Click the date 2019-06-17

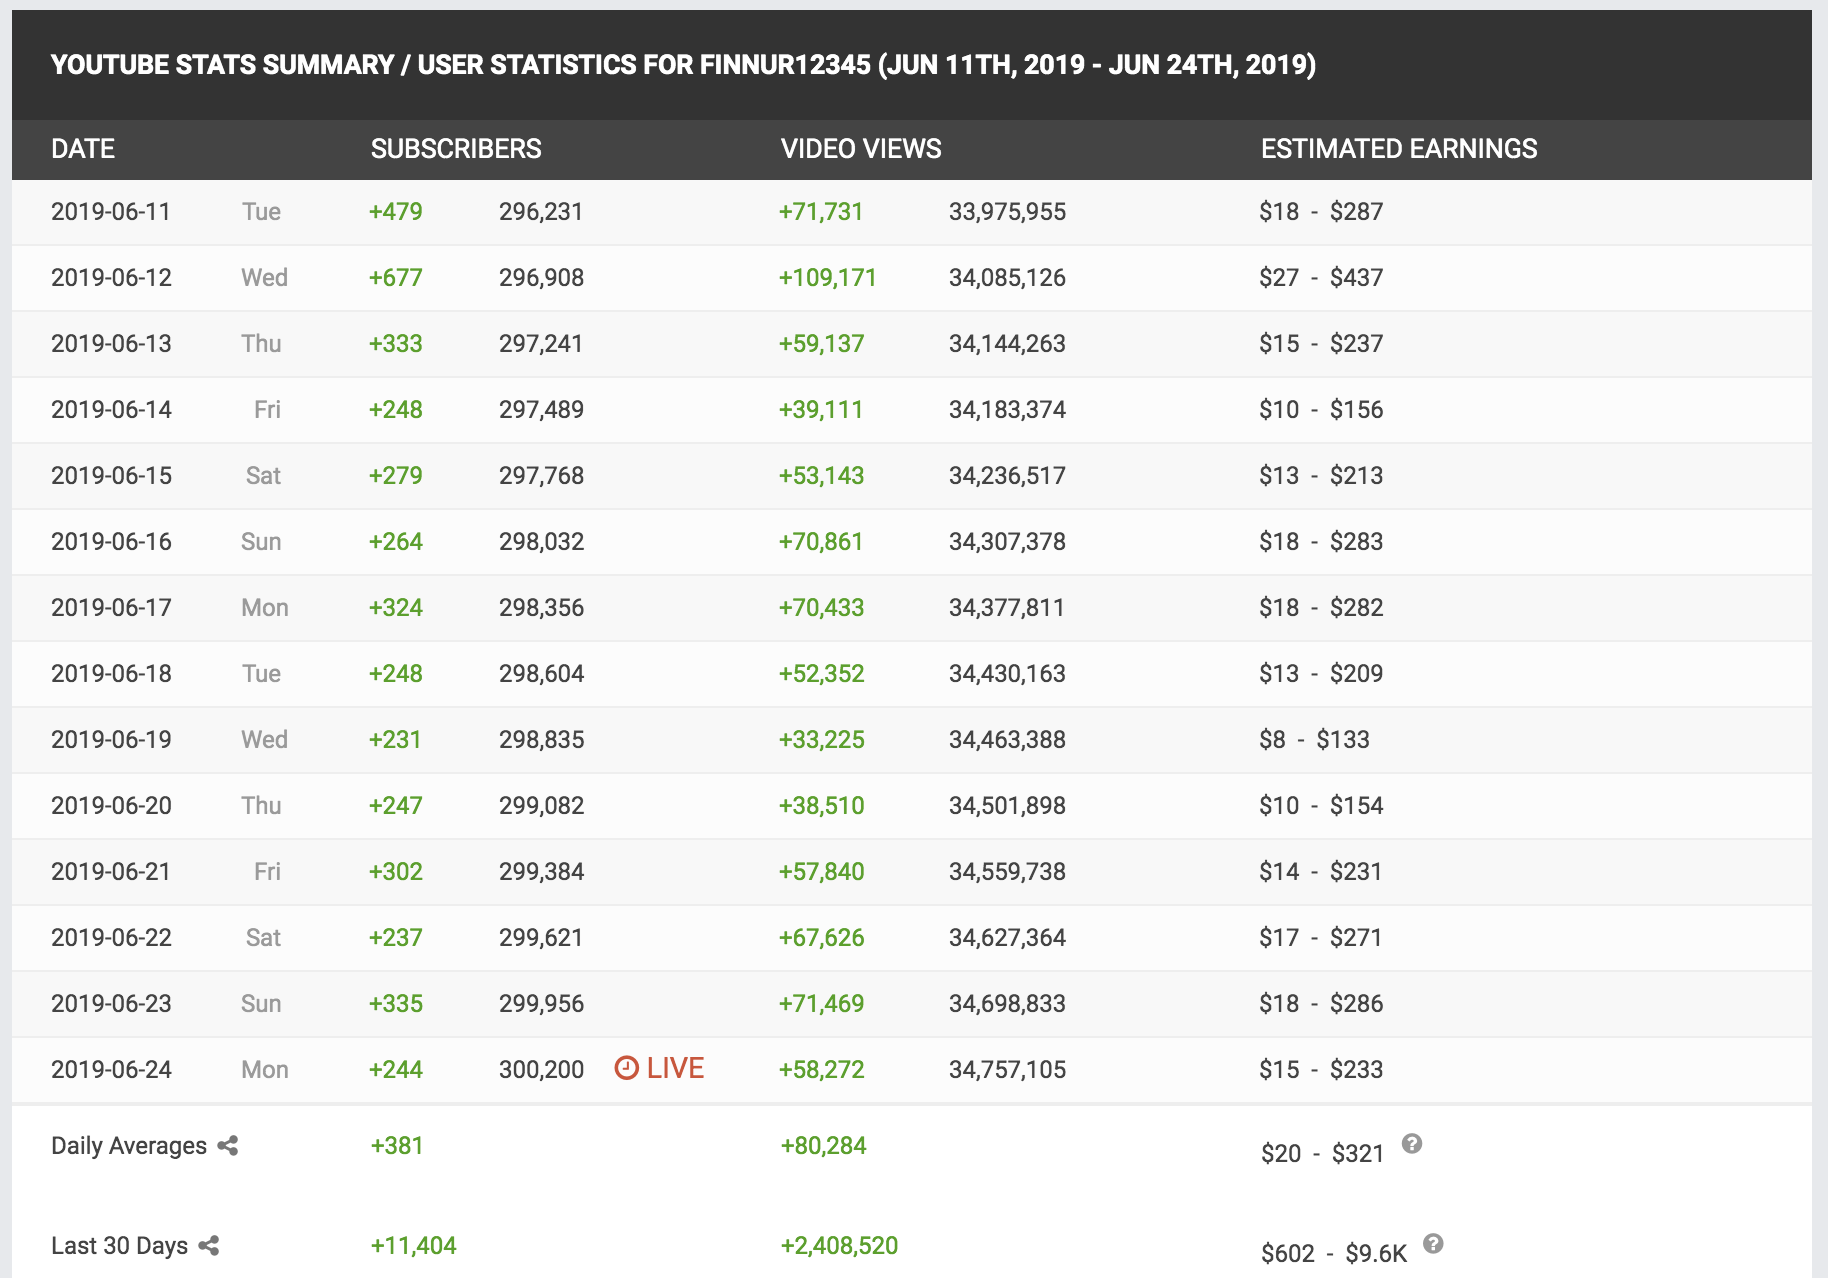111,608
